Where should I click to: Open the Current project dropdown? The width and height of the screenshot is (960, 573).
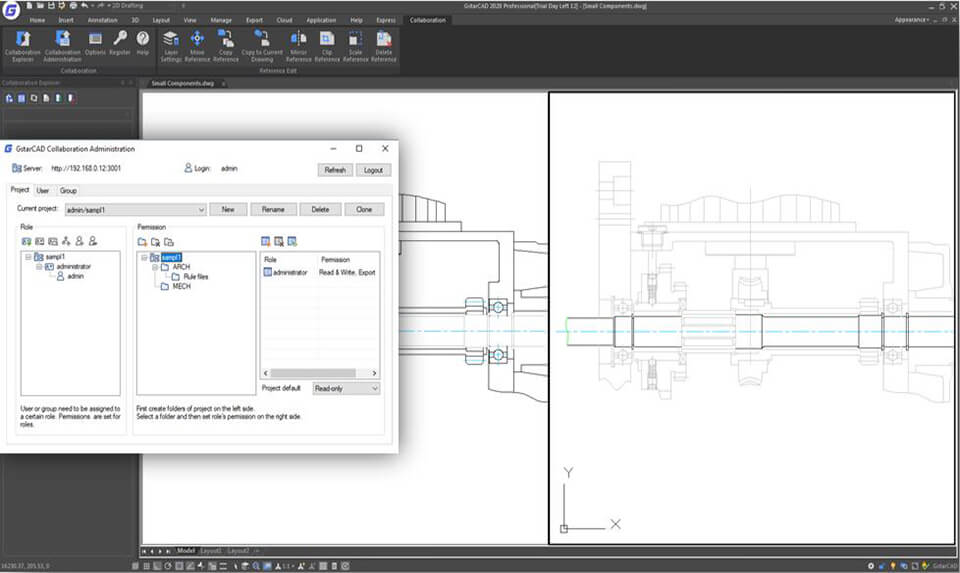[135, 210]
